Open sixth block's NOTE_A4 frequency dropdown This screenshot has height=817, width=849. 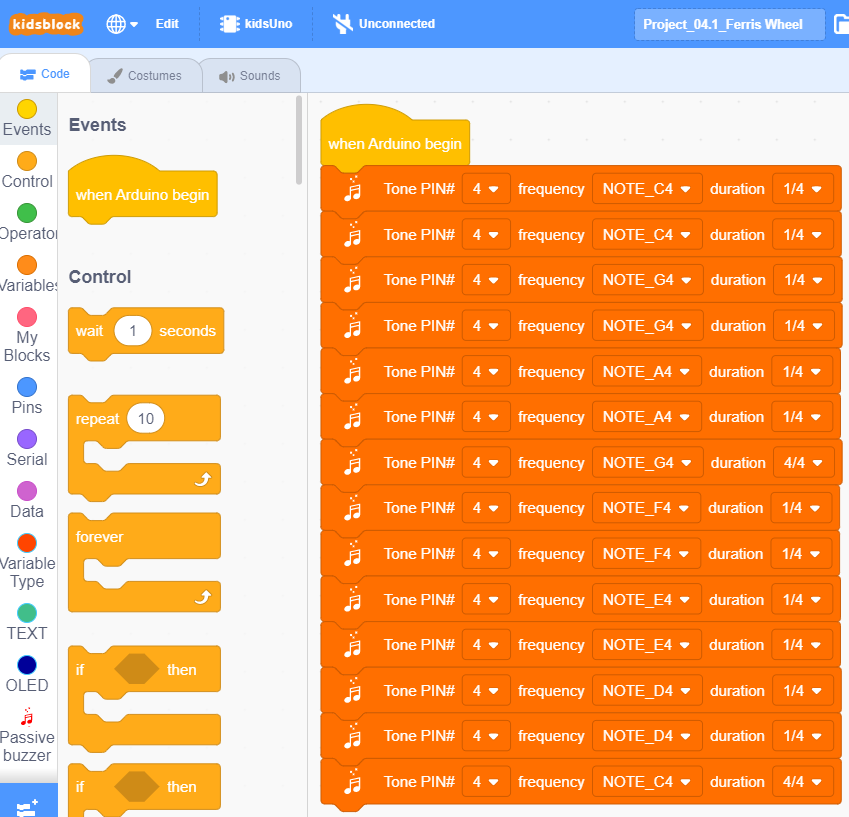[x=646, y=417]
